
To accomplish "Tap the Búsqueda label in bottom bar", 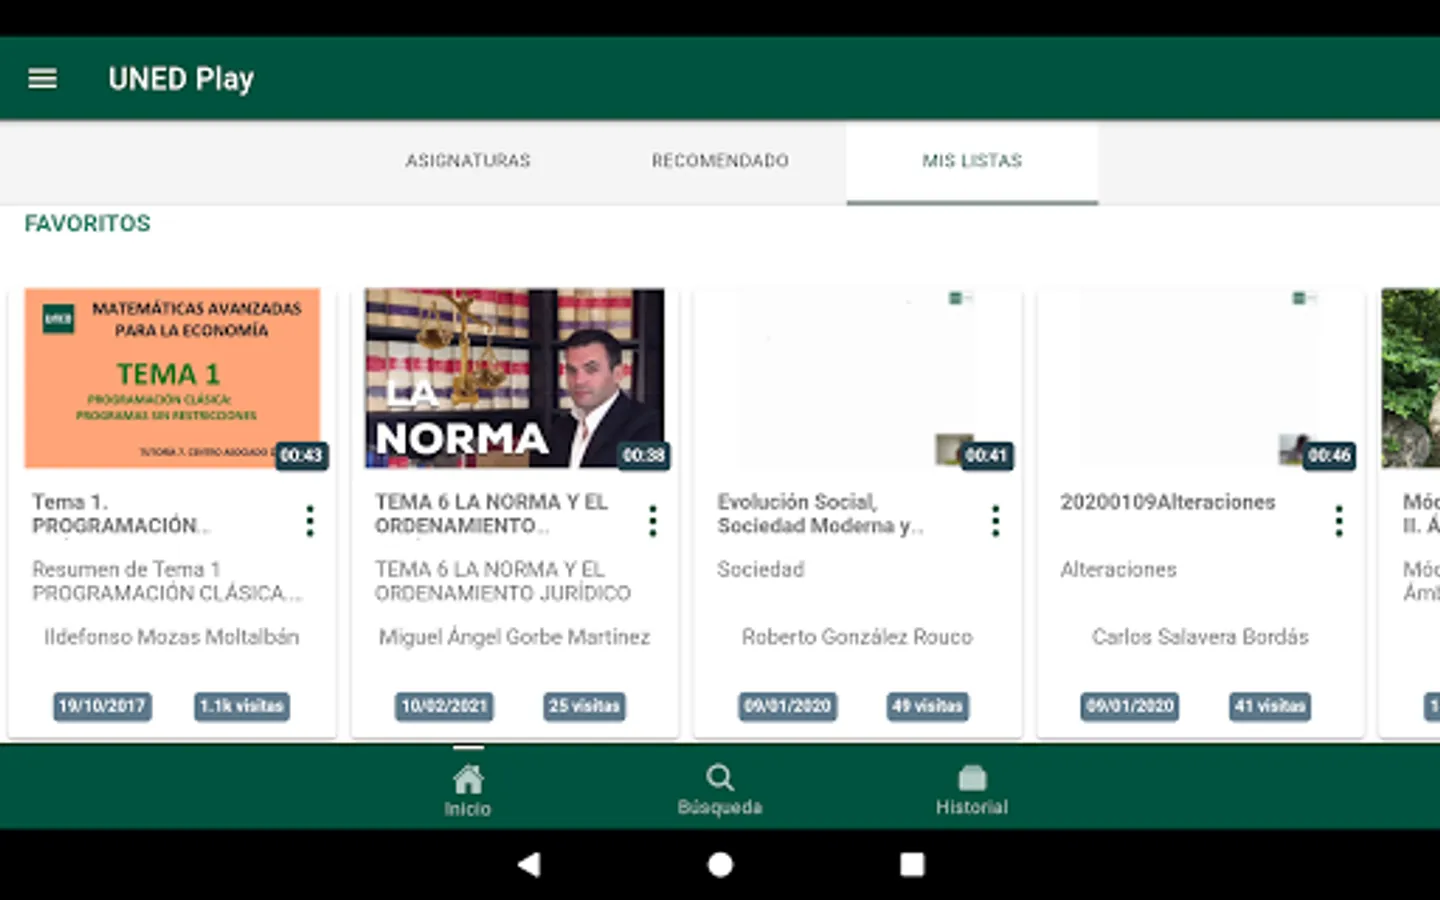I will click(720, 807).
